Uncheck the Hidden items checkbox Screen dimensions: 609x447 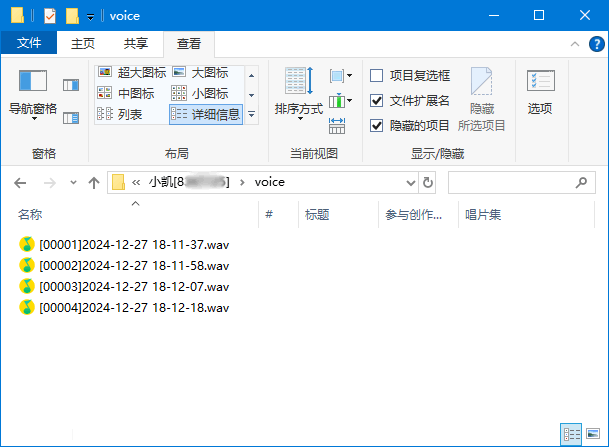377,125
